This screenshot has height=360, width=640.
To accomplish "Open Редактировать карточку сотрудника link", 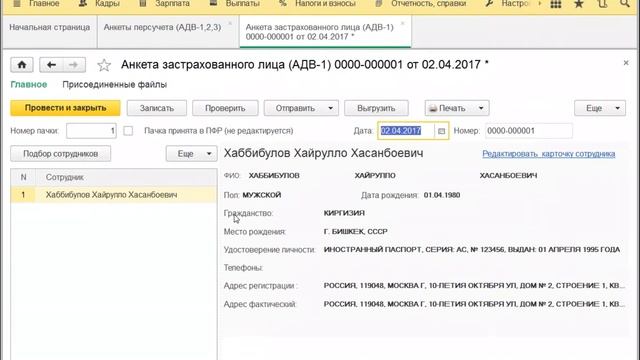I will point(549,154).
